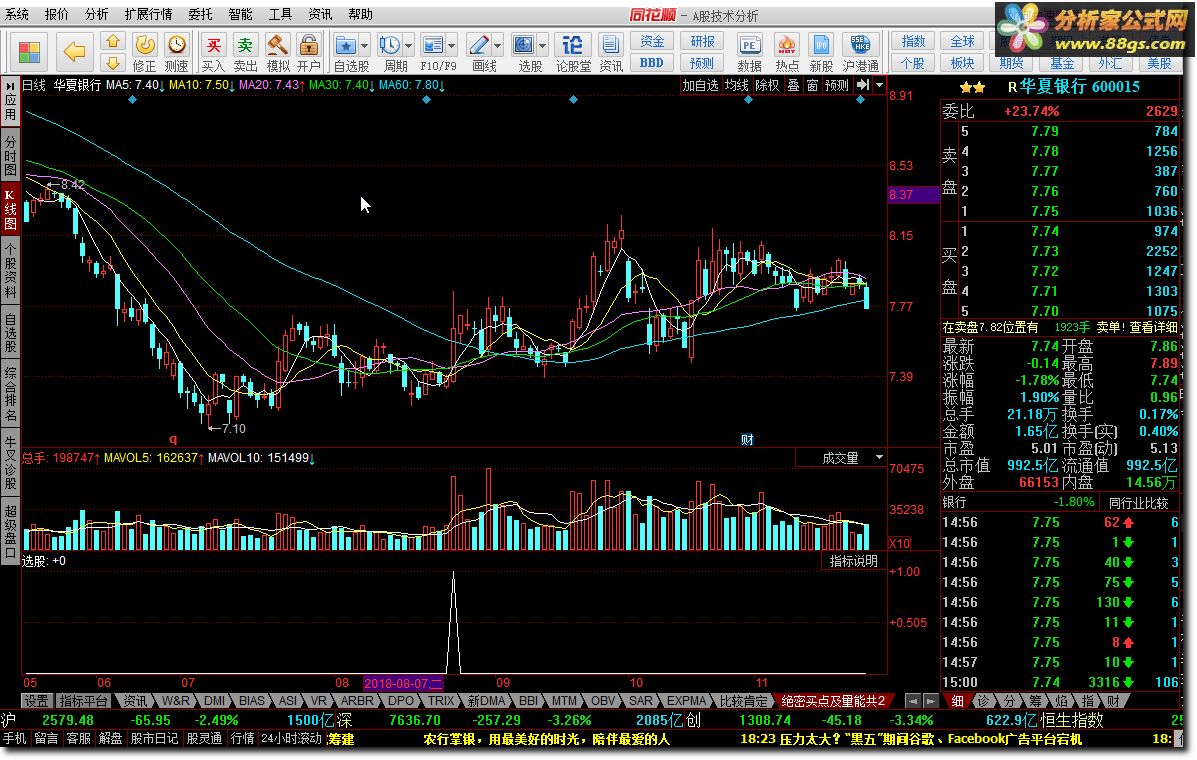Click the collapse arrow icon in chart toolbar
The height and width of the screenshot is (760, 1197).
point(863,85)
